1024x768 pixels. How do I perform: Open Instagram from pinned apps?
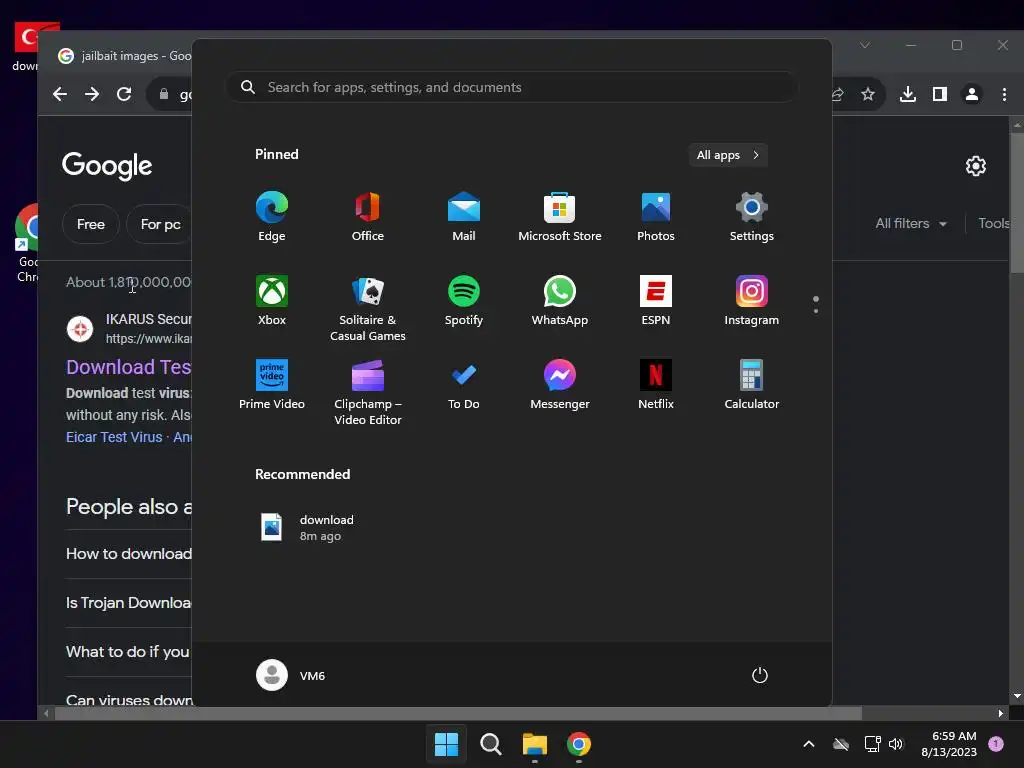point(752,300)
